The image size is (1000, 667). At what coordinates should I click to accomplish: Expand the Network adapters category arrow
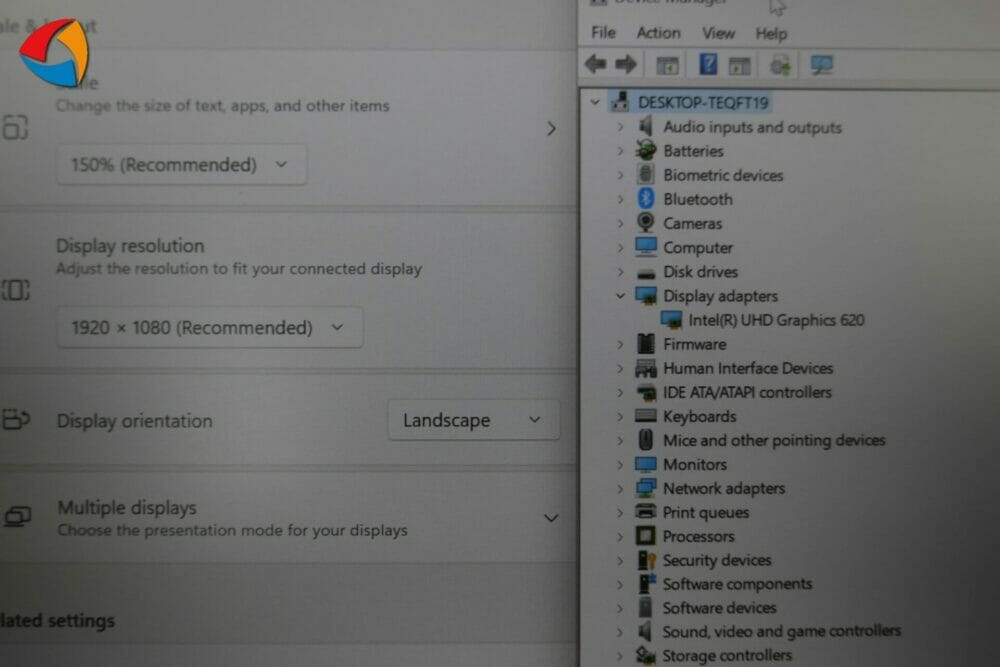click(x=620, y=488)
